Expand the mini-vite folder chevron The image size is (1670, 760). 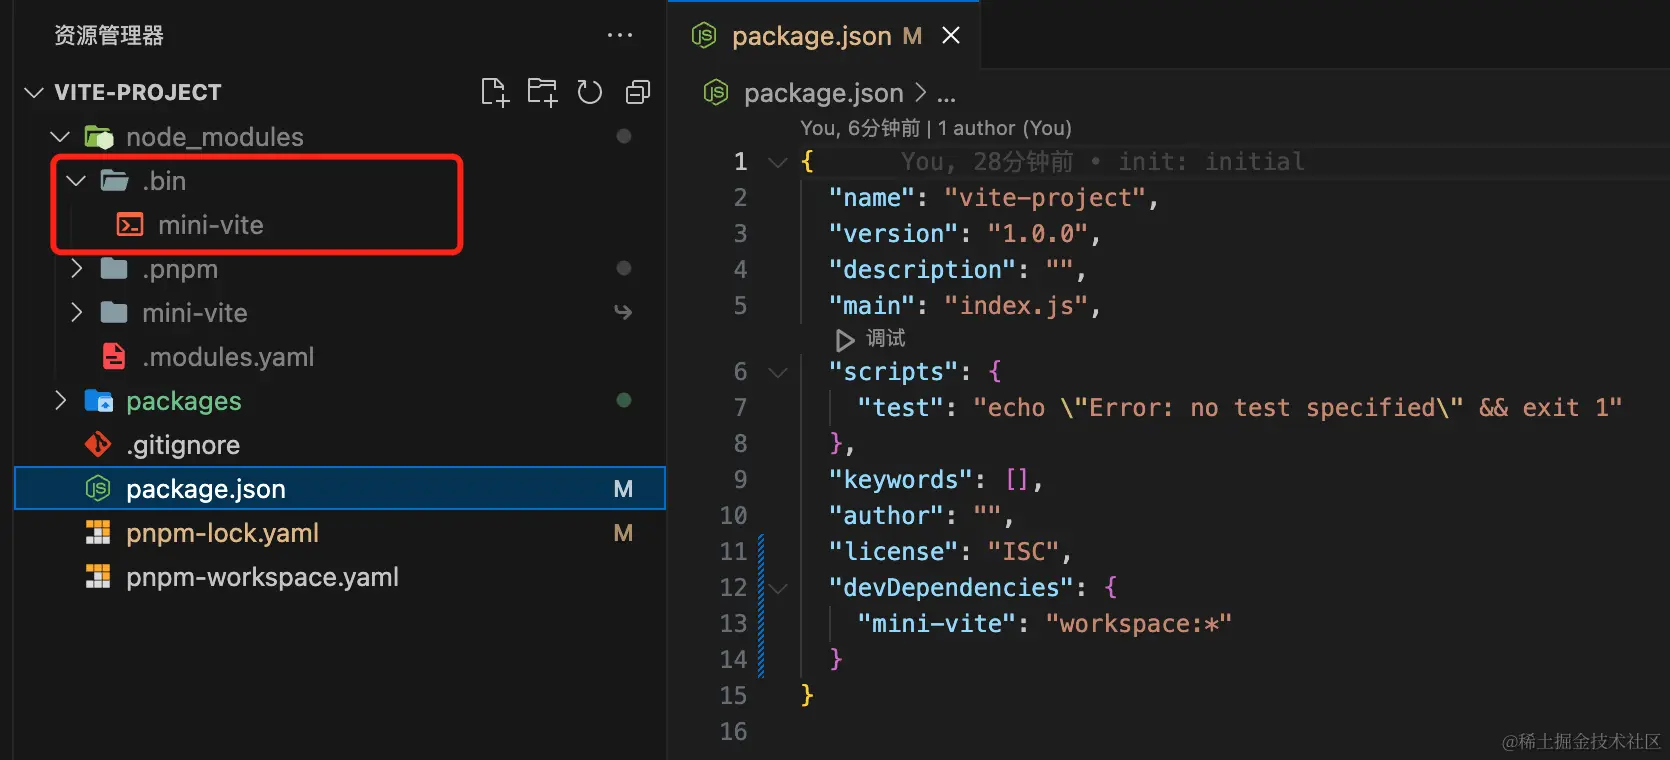coord(76,312)
